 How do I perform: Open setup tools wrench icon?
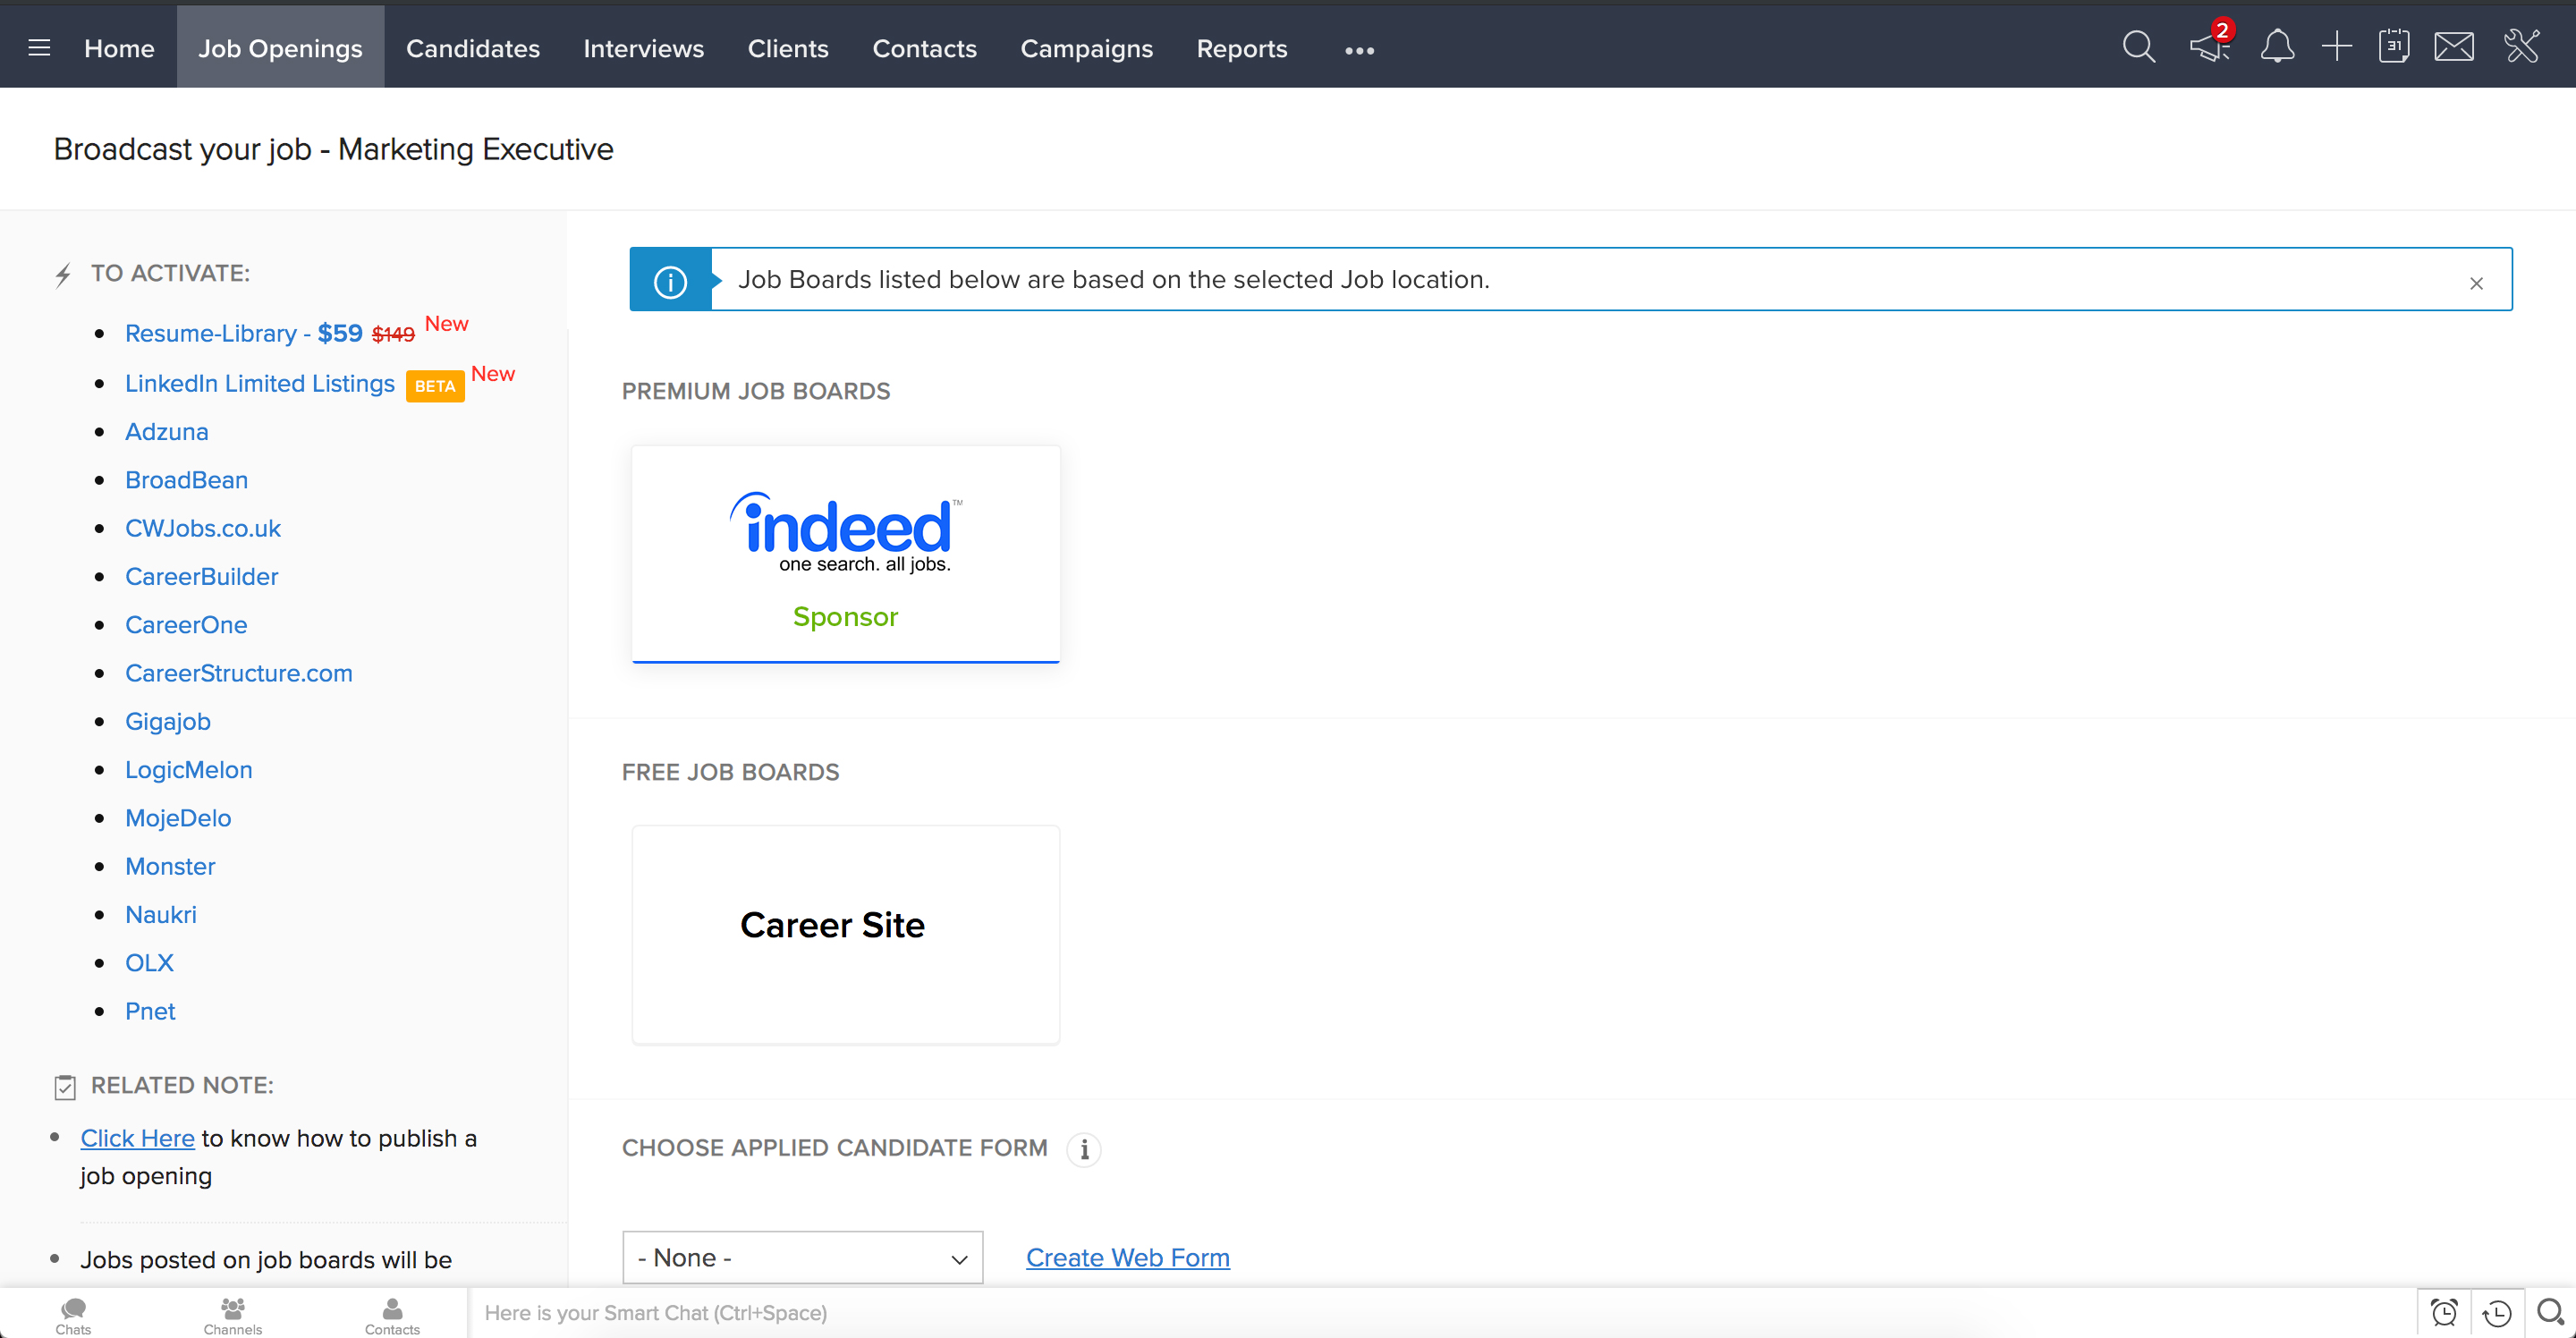tap(2521, 47)
